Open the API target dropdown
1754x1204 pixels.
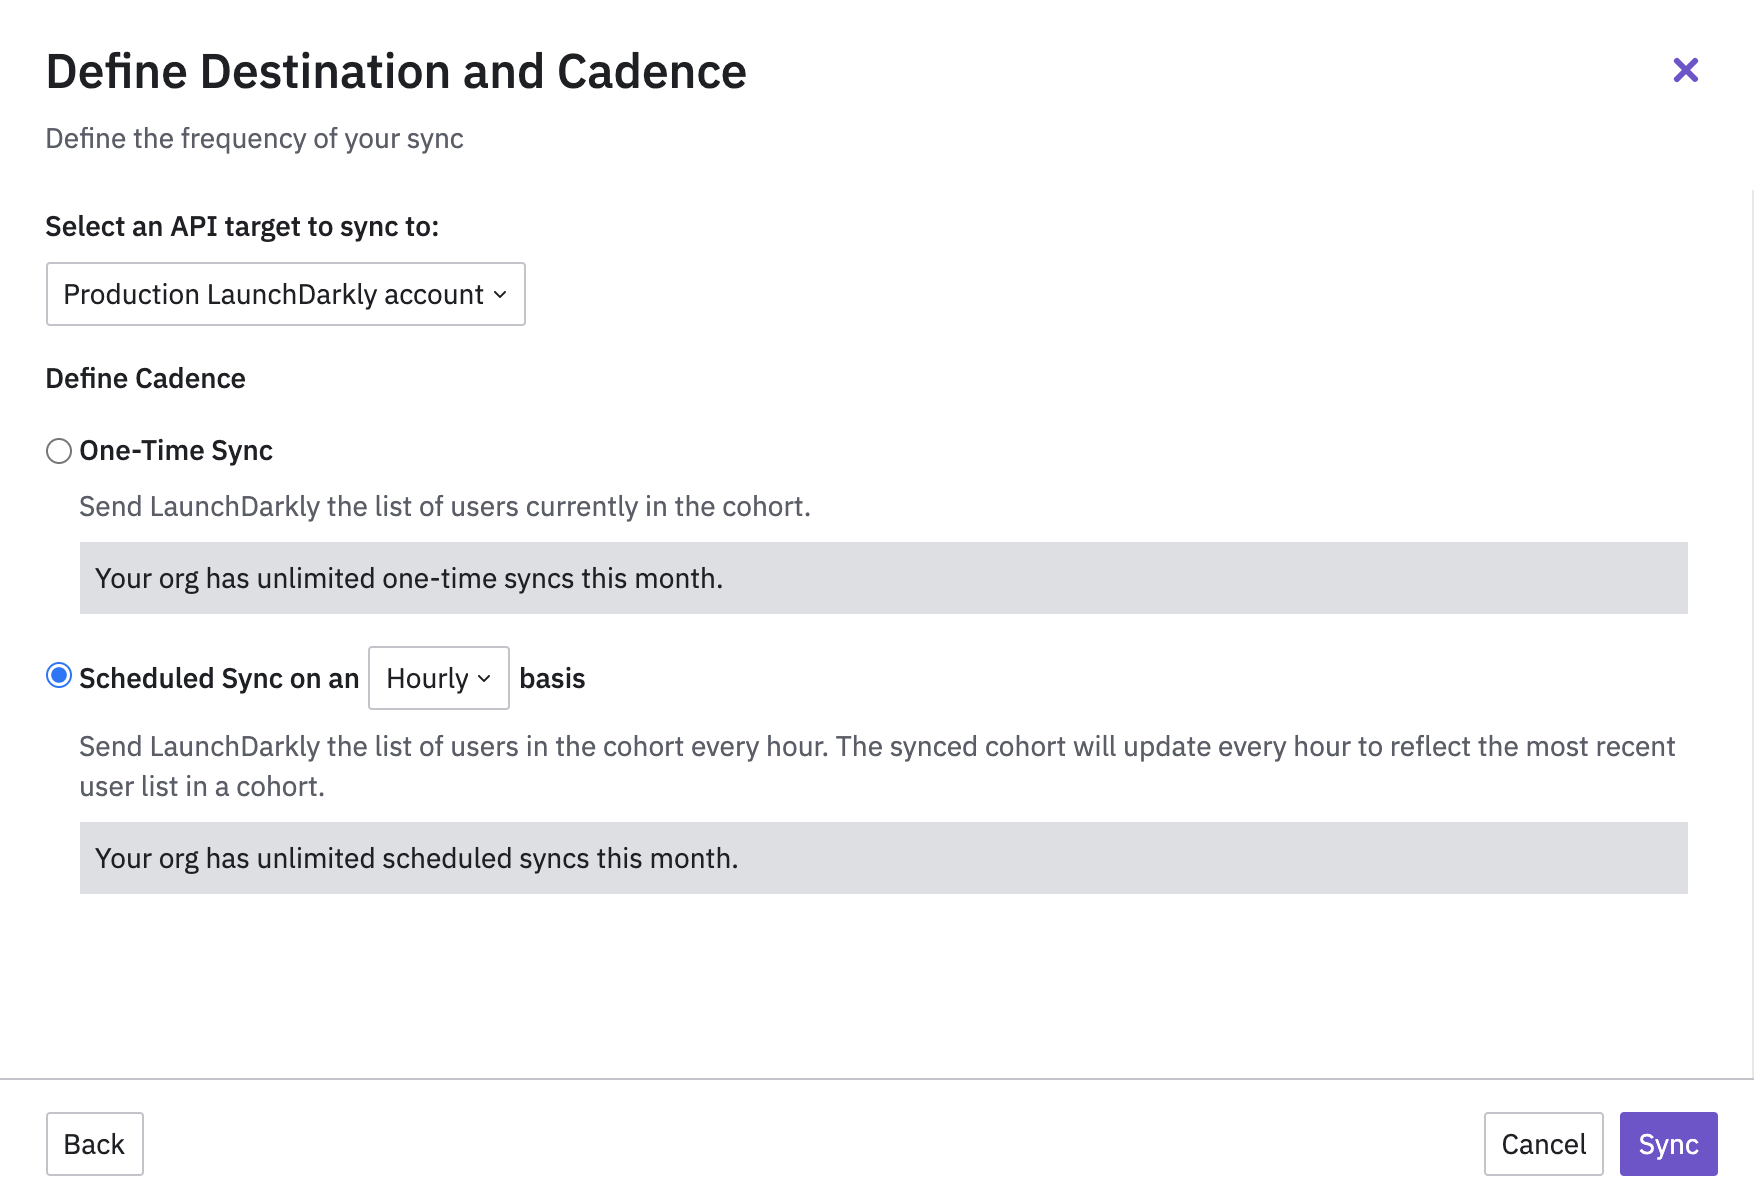pos(285,294)
